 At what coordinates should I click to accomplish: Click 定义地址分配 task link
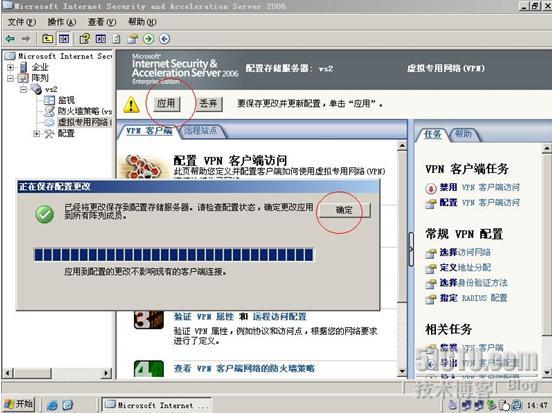coord(465,268)
